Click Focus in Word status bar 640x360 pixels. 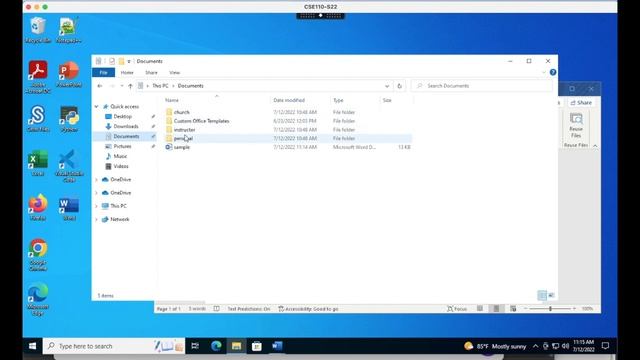click(457, 309)
